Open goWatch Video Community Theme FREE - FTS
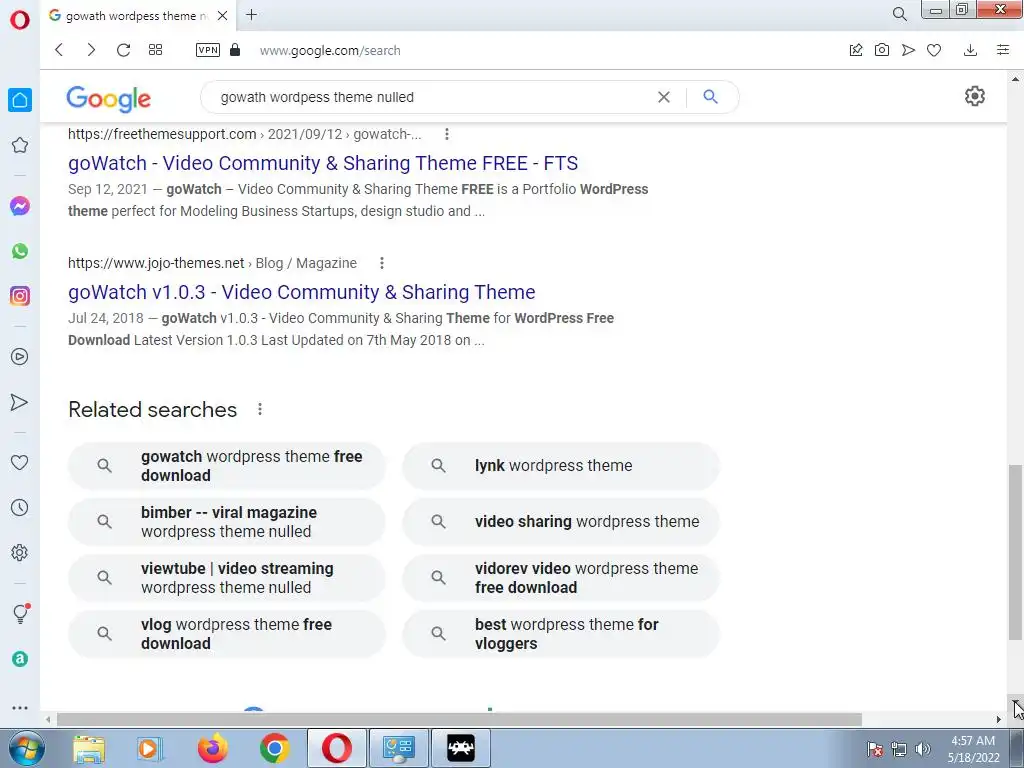This screenshot has height=768, width=1024. click(323, 163)
